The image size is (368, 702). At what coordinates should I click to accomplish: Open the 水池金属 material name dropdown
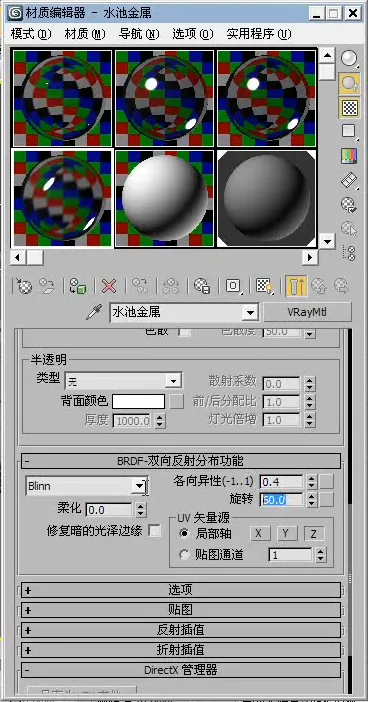click(250, 312)
